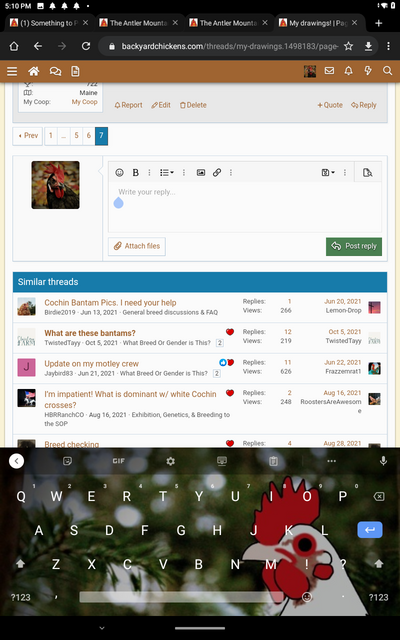This screenshot has width=400, height=640.
Task: Open the What's new lightning icon
Action: 368,71
